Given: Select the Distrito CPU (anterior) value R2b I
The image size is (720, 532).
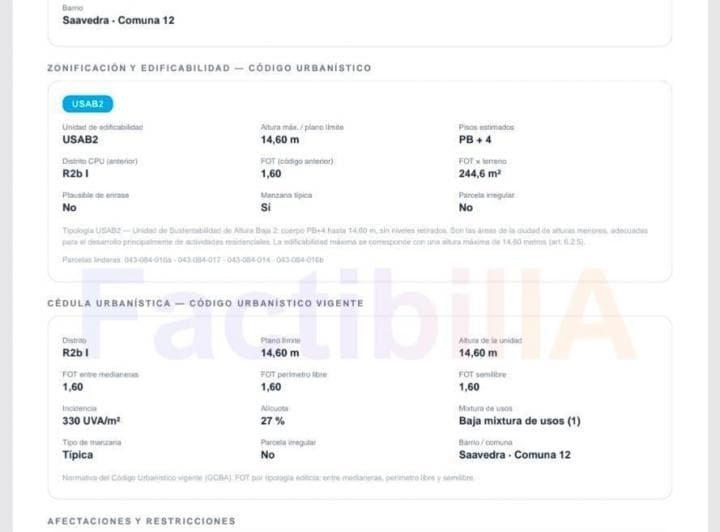Looking at the screenshot, I should [x=75, y=174].
